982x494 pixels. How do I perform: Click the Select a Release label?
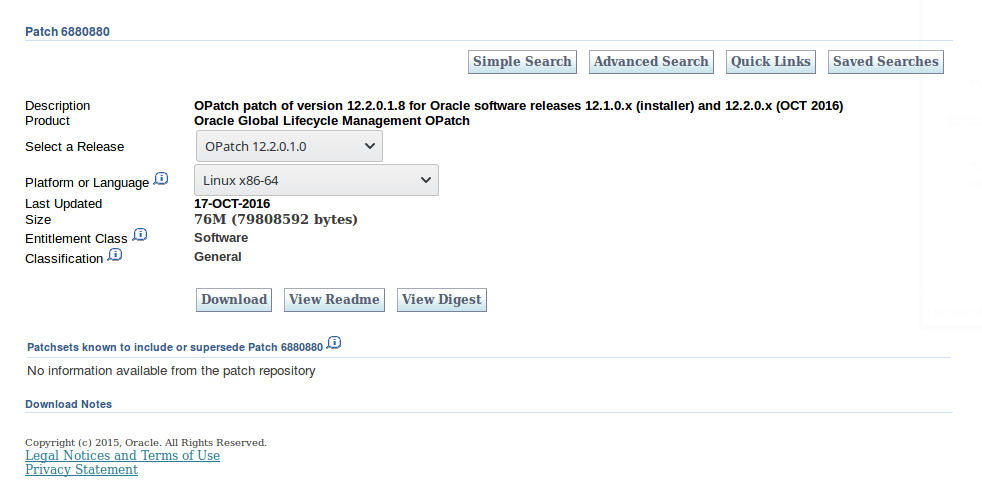point(75,147)
